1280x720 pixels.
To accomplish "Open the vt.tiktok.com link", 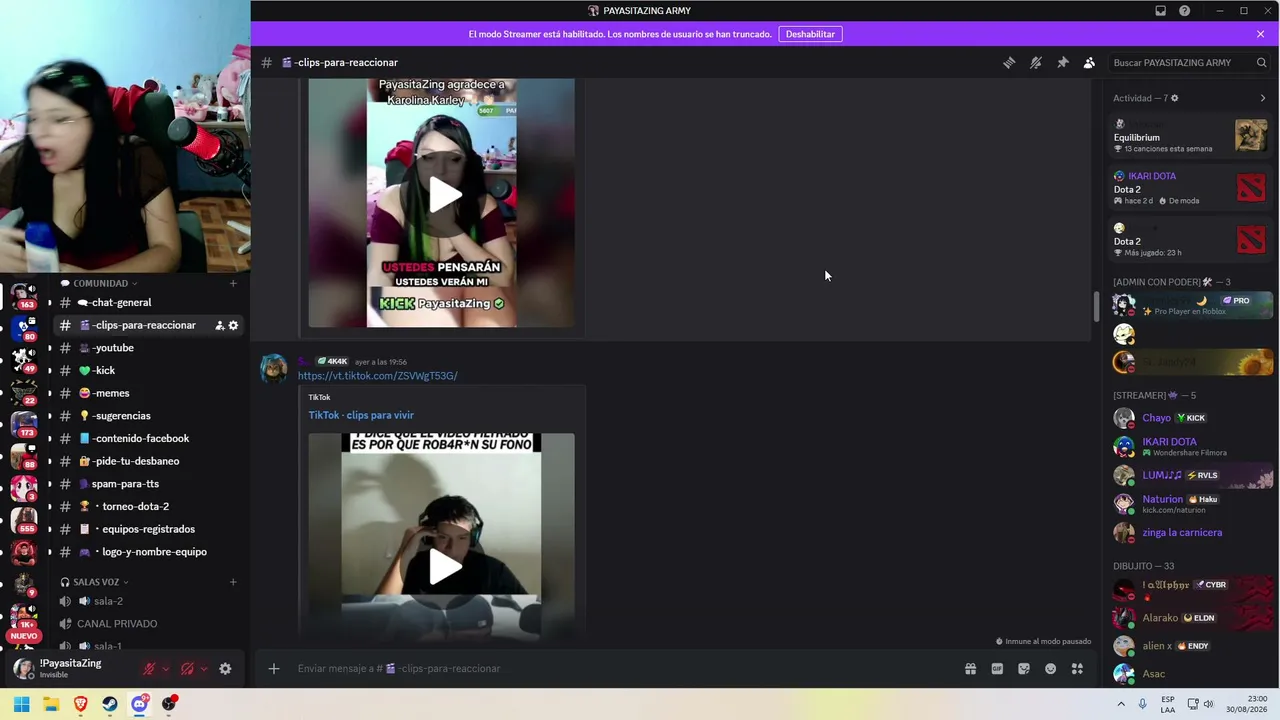I will click(377, 376).
